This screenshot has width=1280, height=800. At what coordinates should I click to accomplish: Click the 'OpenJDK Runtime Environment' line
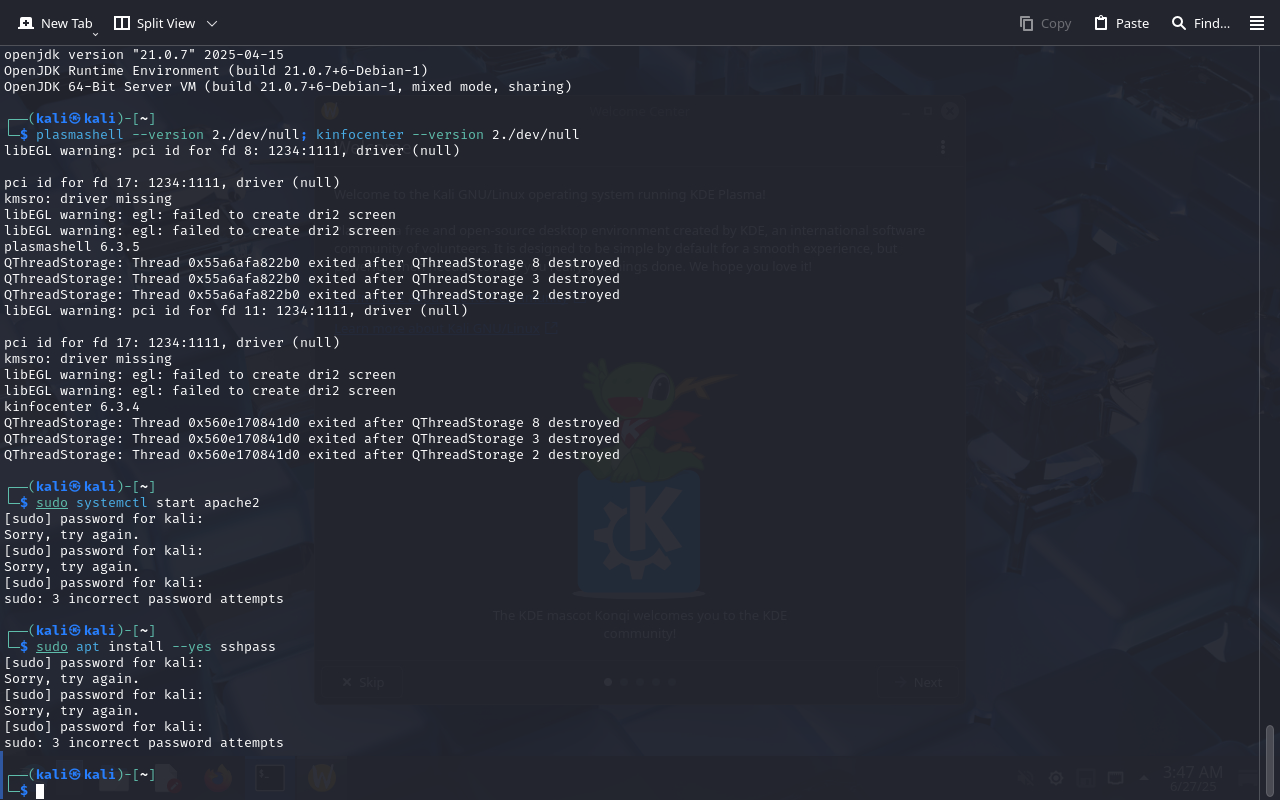(x=216, y=71)
